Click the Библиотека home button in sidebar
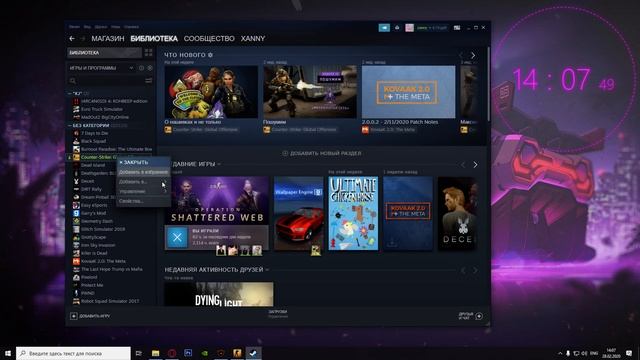The width and height of the screenshot is (640, 360). coord(104,53)
